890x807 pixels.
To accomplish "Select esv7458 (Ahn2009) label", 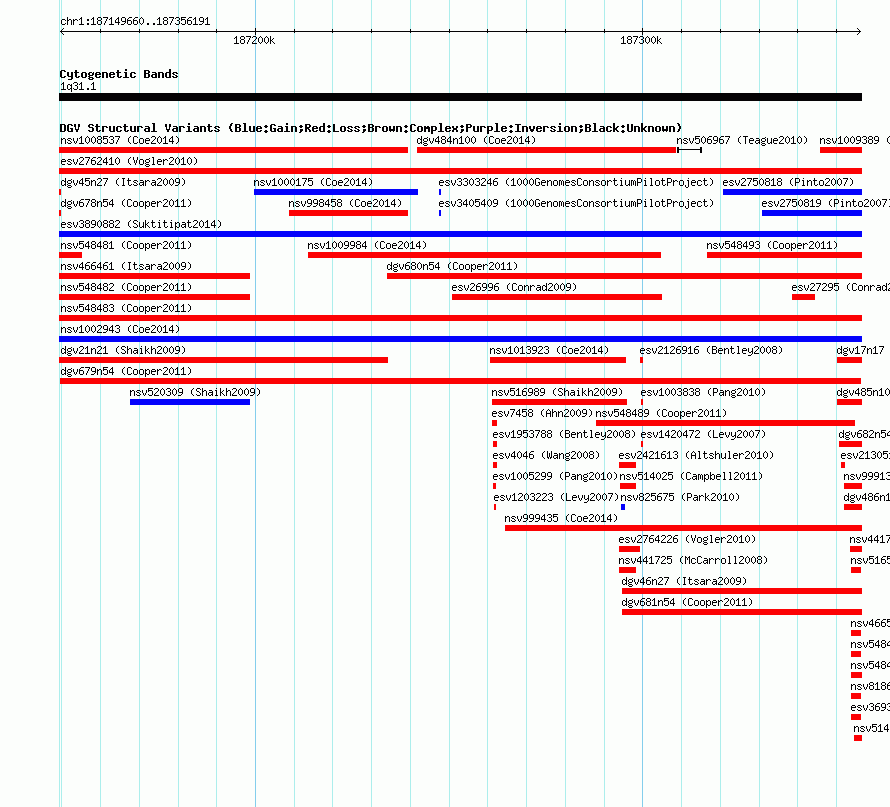I will pos(541,413).
